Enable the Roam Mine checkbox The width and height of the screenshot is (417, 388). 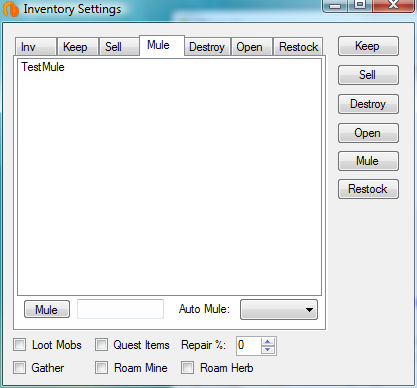(x=101, y=368)
